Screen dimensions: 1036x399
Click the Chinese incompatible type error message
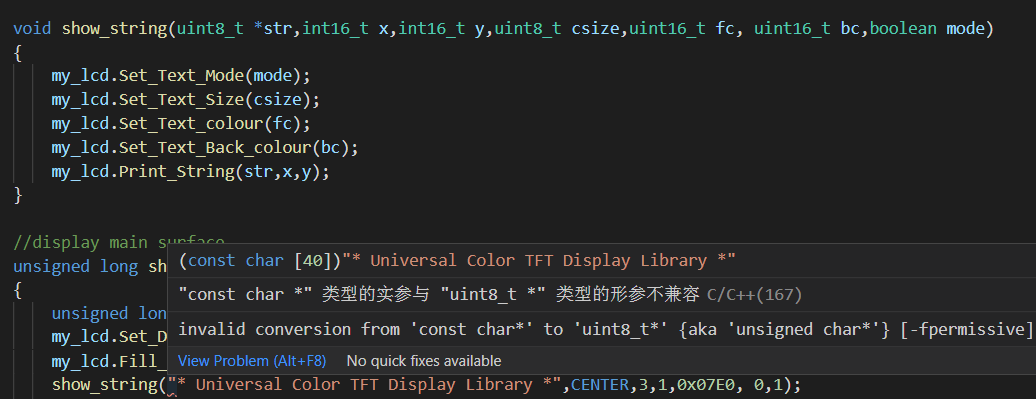coord(439,295)
